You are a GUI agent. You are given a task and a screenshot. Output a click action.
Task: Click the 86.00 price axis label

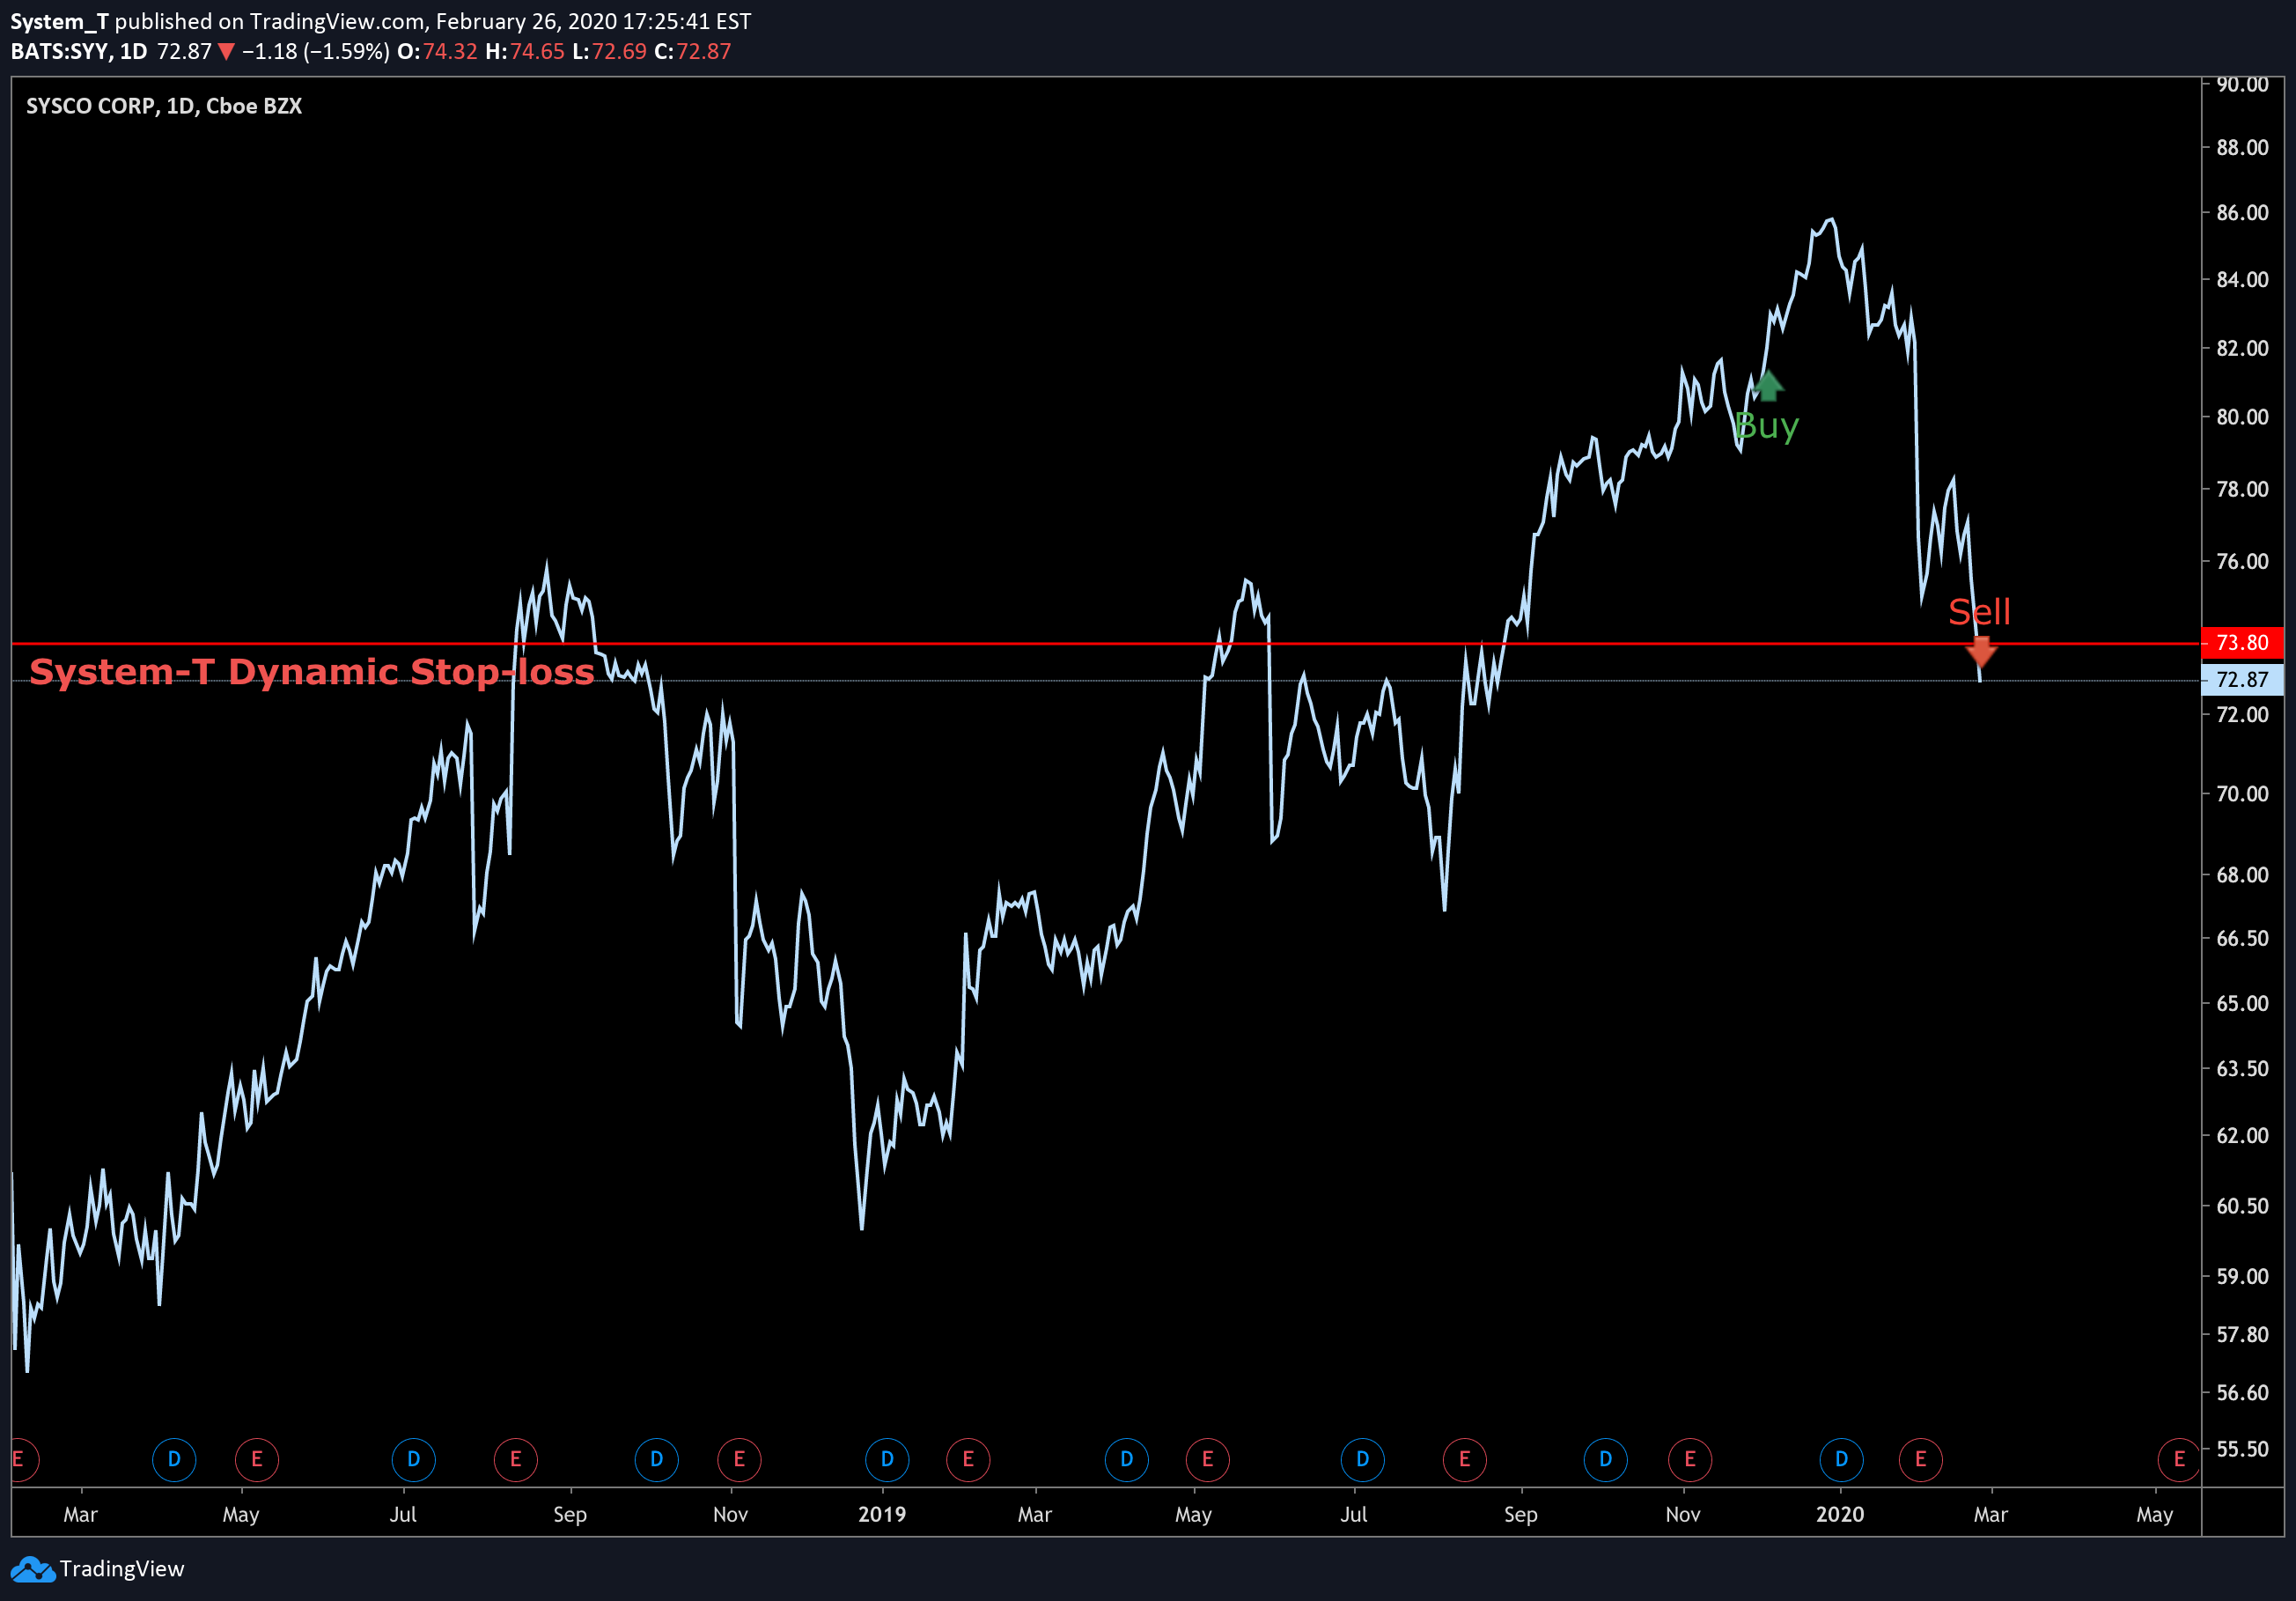click(2242, 212)
